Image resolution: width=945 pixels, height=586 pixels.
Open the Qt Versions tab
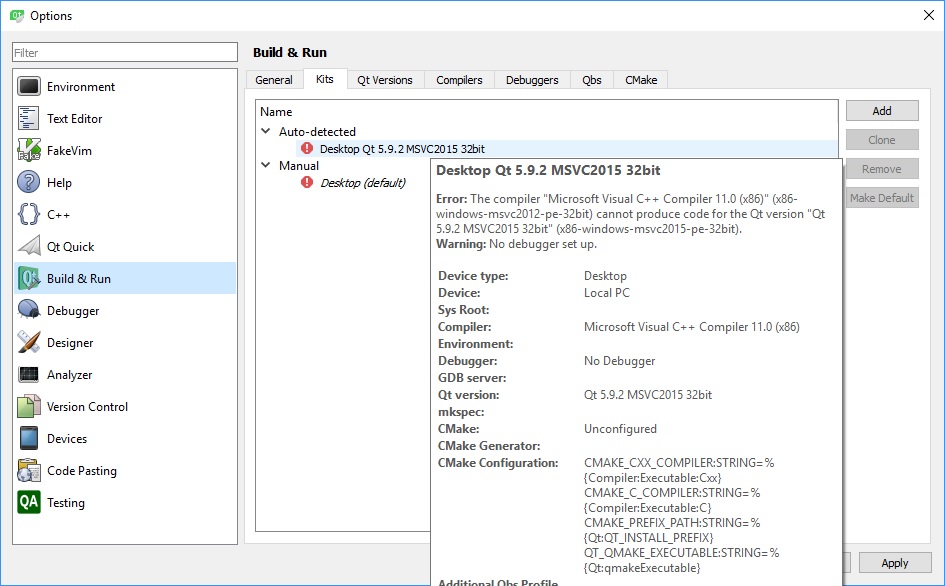(x=385, y=80)
